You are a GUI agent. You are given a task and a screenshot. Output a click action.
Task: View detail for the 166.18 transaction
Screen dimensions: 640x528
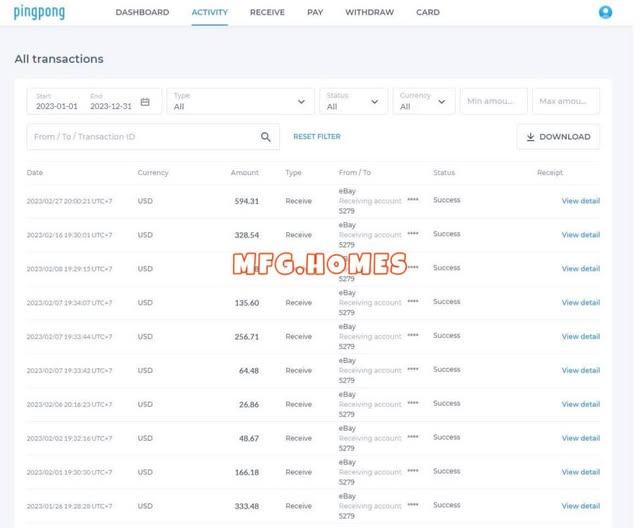[x=580, y=472]
